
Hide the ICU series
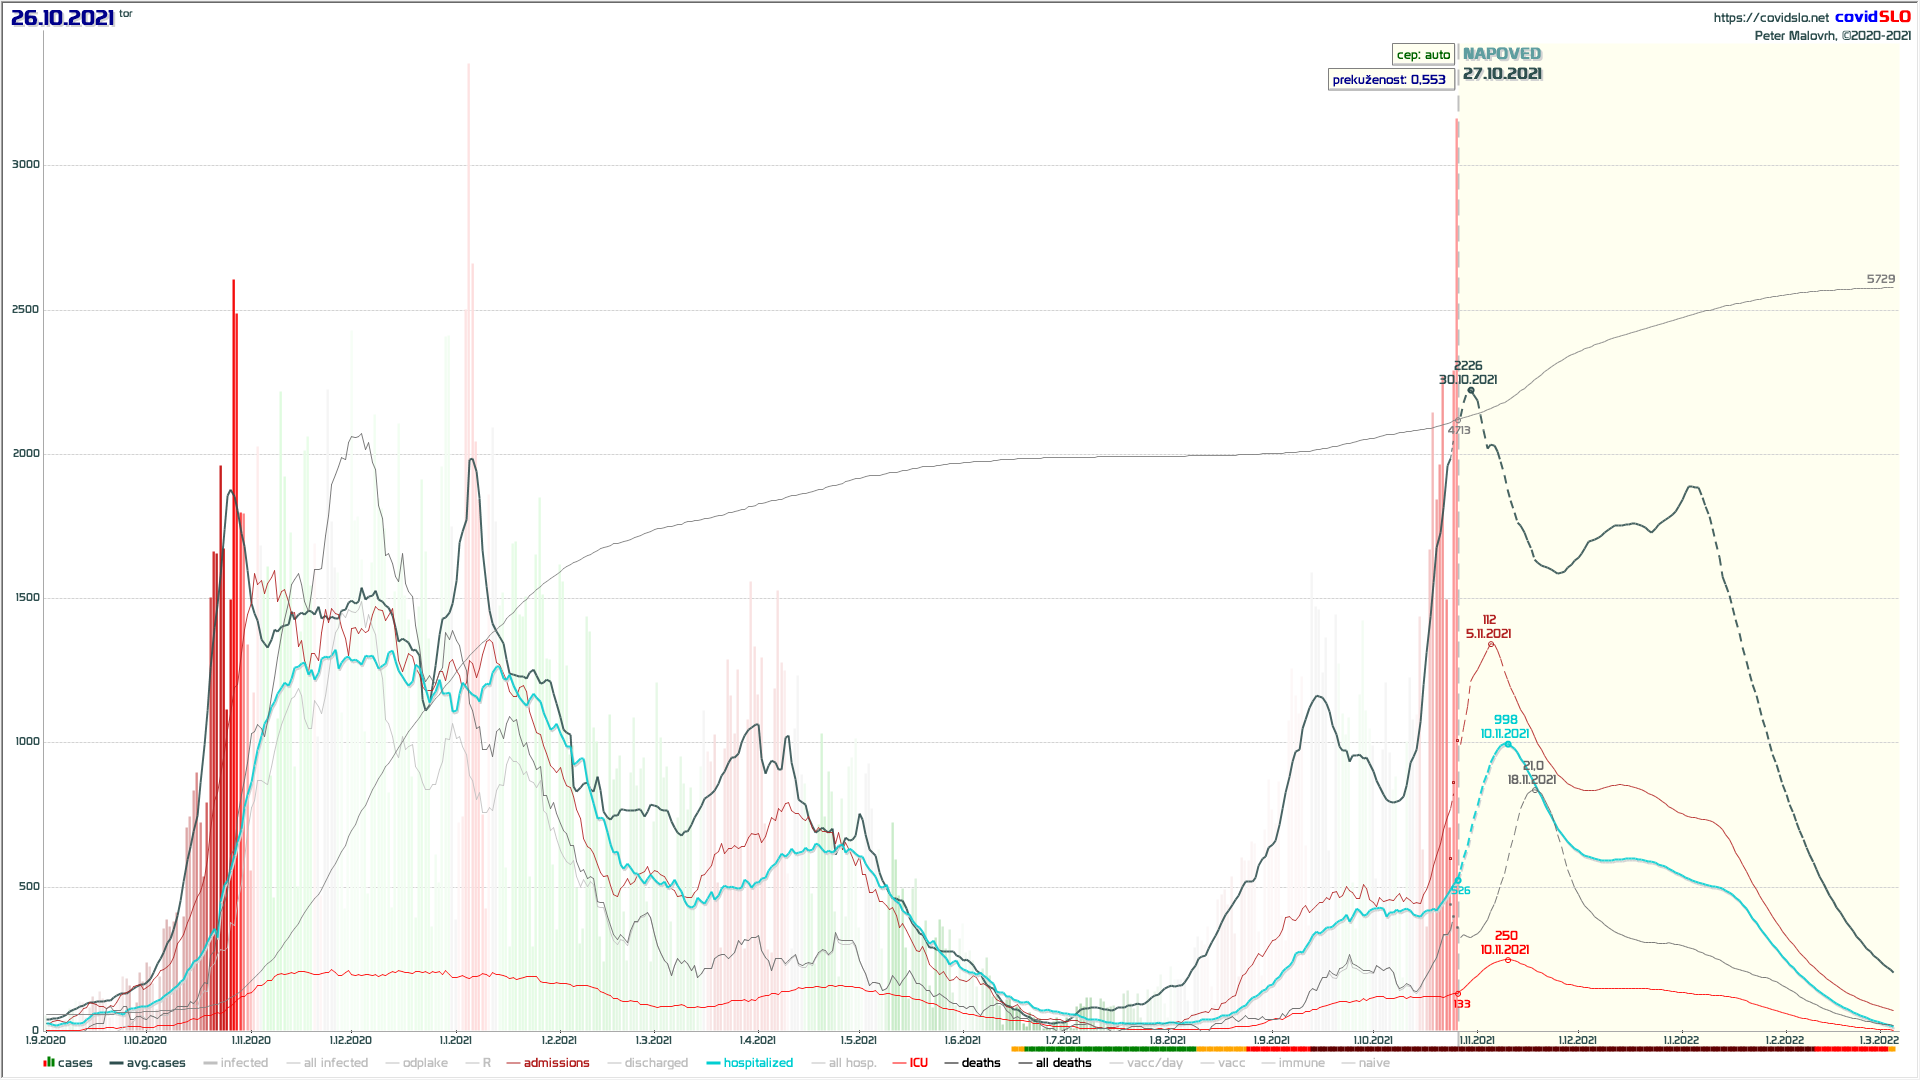pos(918,1063)
